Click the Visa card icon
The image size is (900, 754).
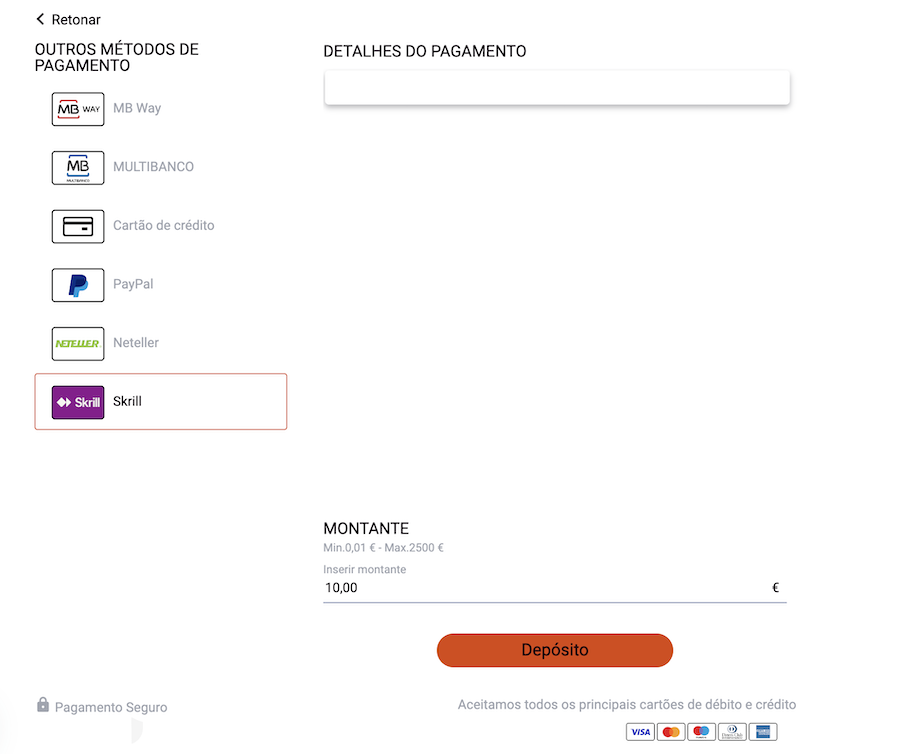tap(641, 732)
